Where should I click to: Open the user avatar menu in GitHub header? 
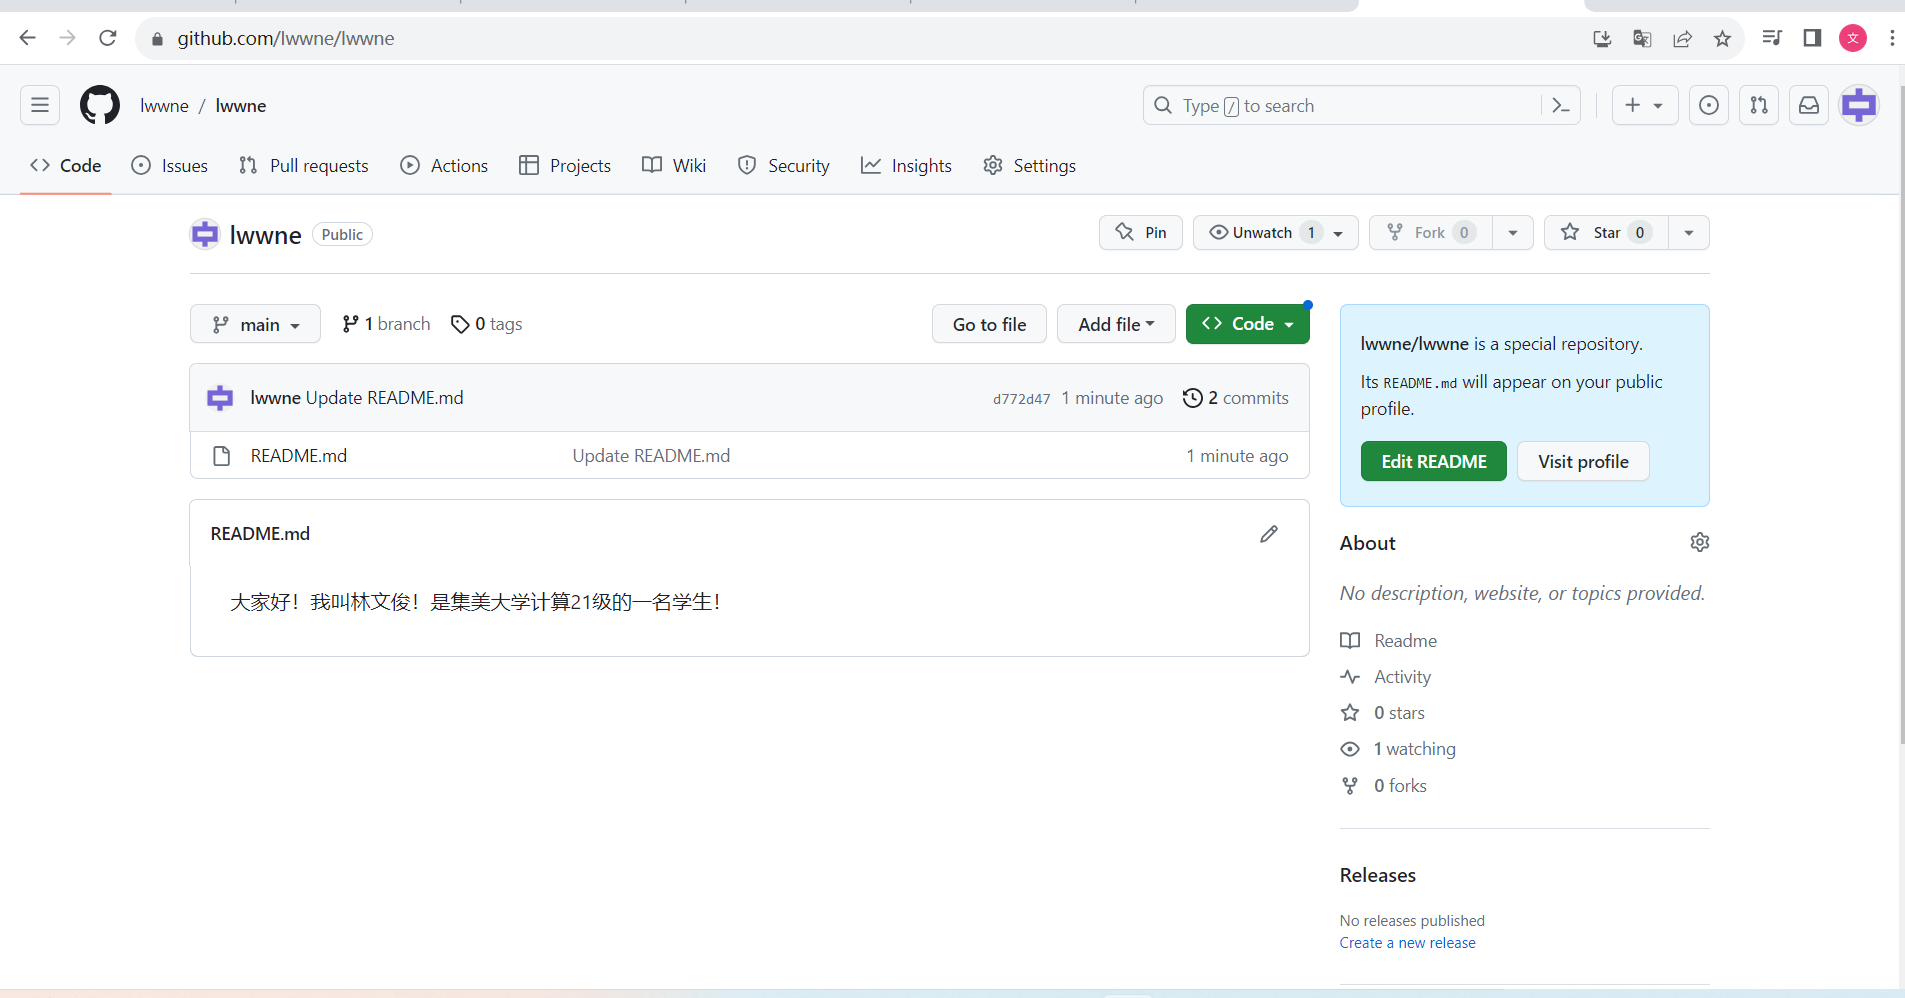point(1859,105)
